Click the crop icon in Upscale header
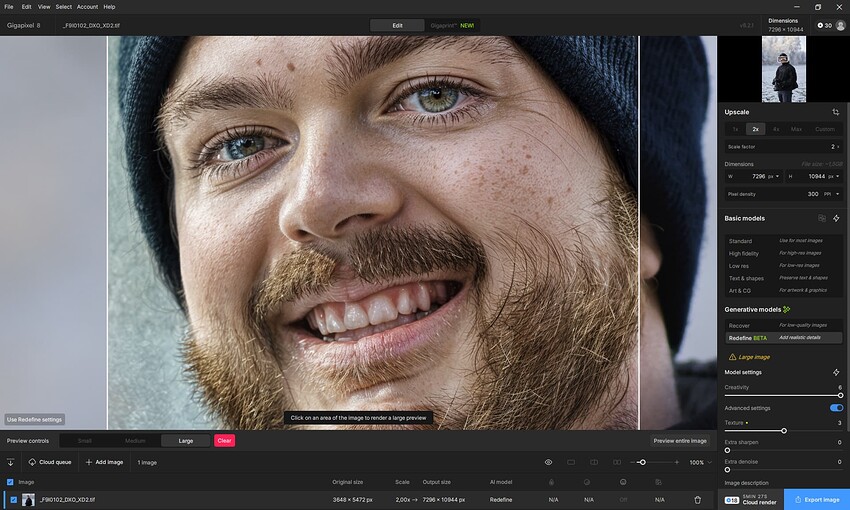This screenshot has height=510, width=850. pyautogui.click(x=836, y=112)
